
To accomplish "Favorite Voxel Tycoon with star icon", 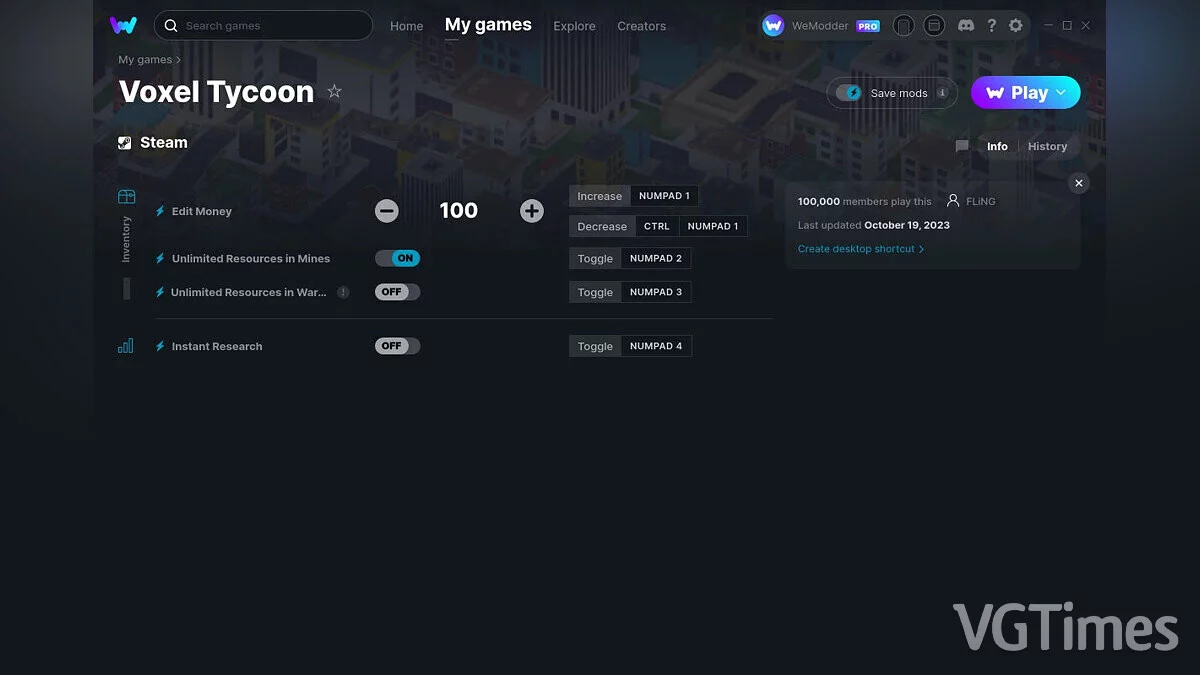I will point(335,92).
